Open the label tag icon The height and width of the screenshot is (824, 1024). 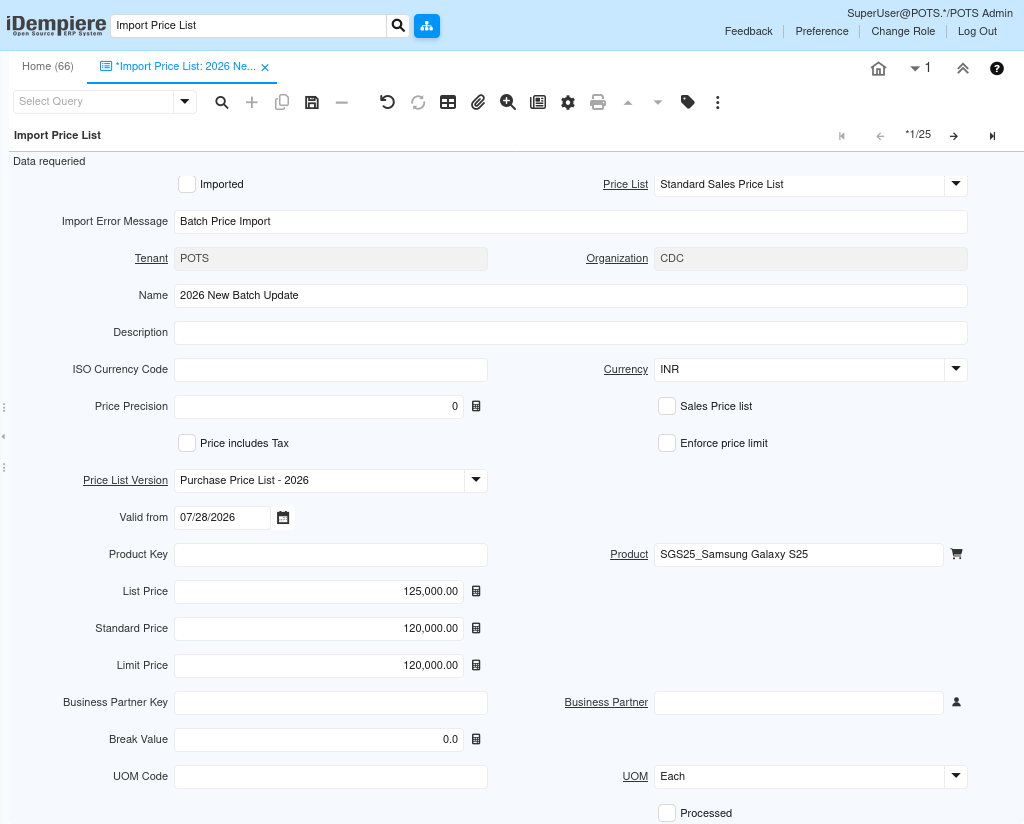[688, 103]
